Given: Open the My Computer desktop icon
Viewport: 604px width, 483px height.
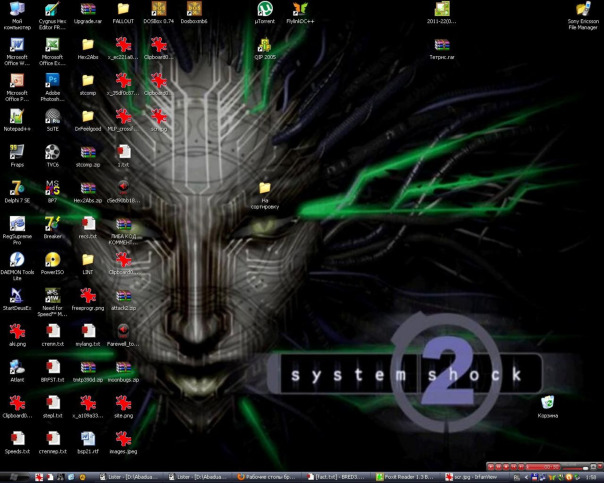Looking at the screenshot, I should tap(17, 15).
